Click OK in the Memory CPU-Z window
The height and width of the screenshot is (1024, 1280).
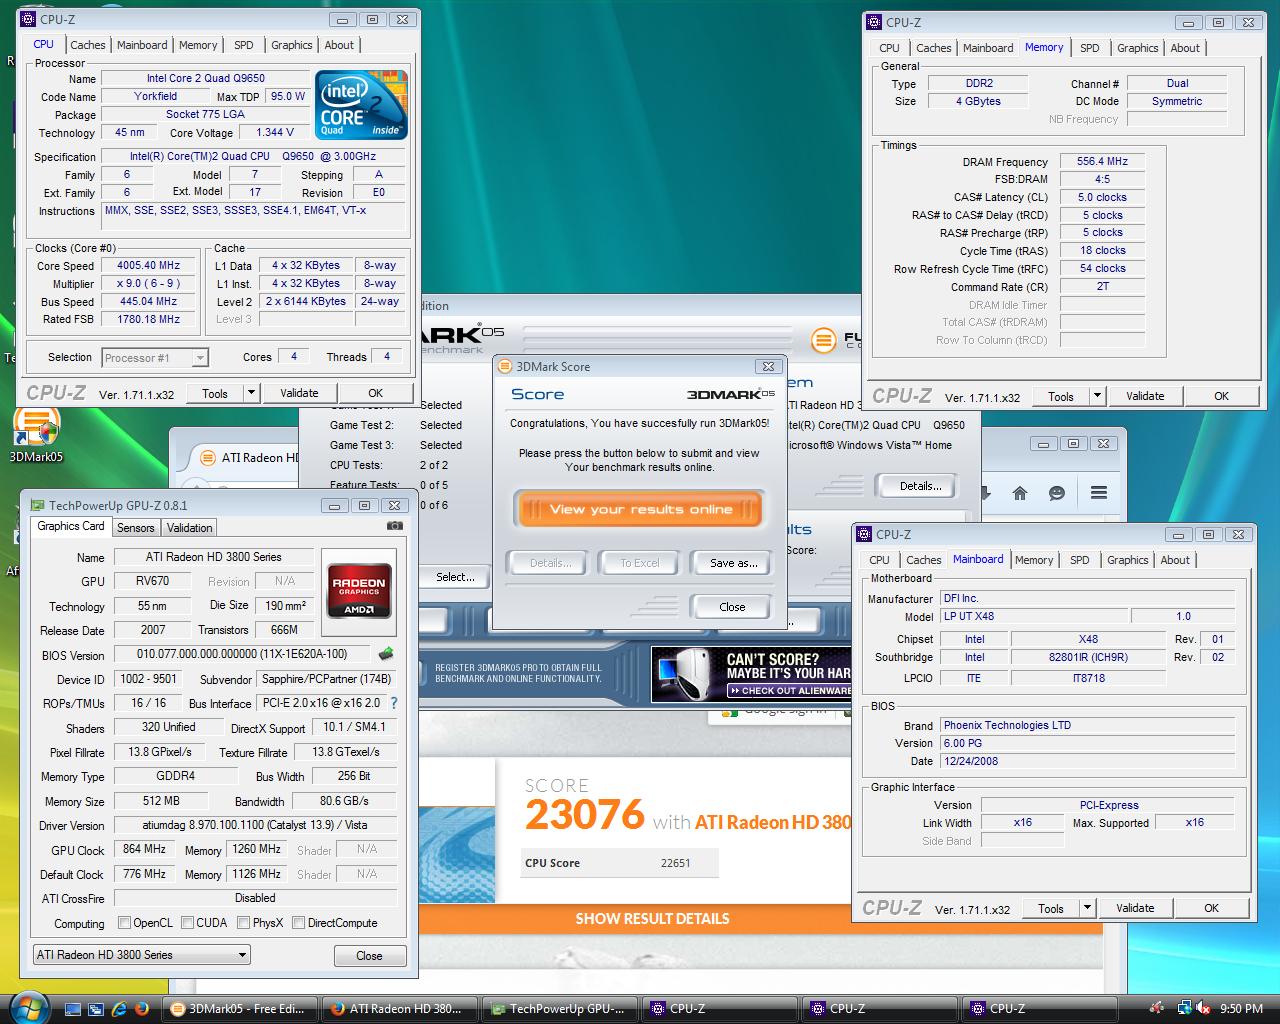1221,396
